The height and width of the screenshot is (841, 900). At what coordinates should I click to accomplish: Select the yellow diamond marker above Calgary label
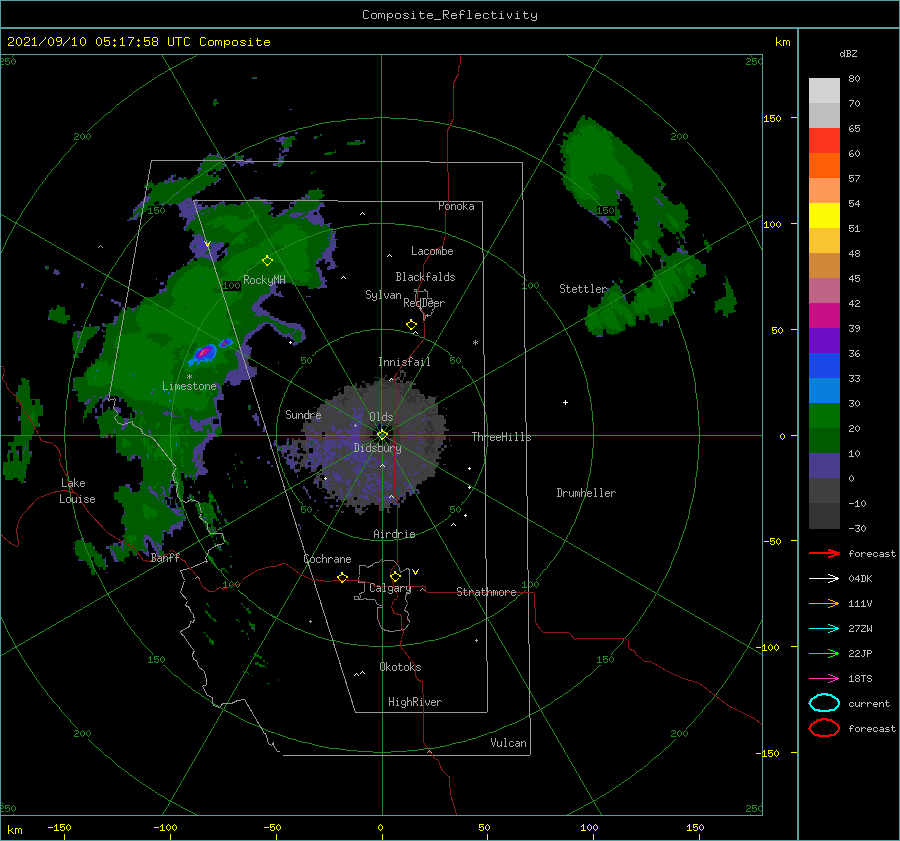tap(395, 576)
